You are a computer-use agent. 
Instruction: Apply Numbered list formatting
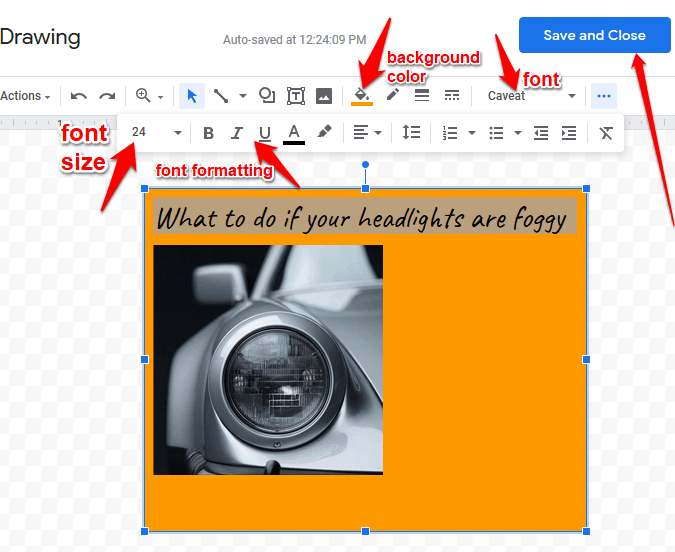[x=450, y=133]
